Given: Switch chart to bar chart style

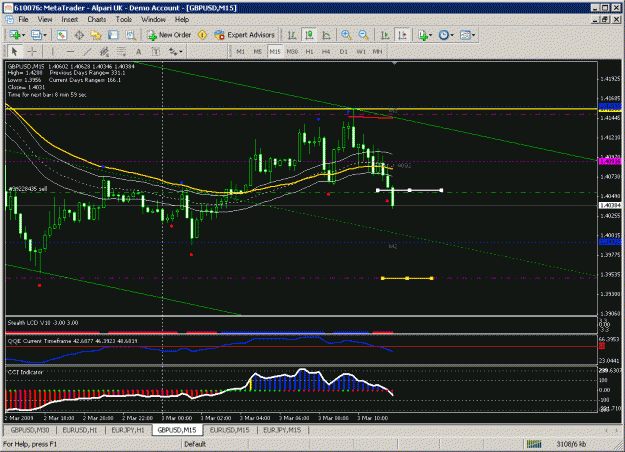Looking at the screenshot, I should click(292, 35).
